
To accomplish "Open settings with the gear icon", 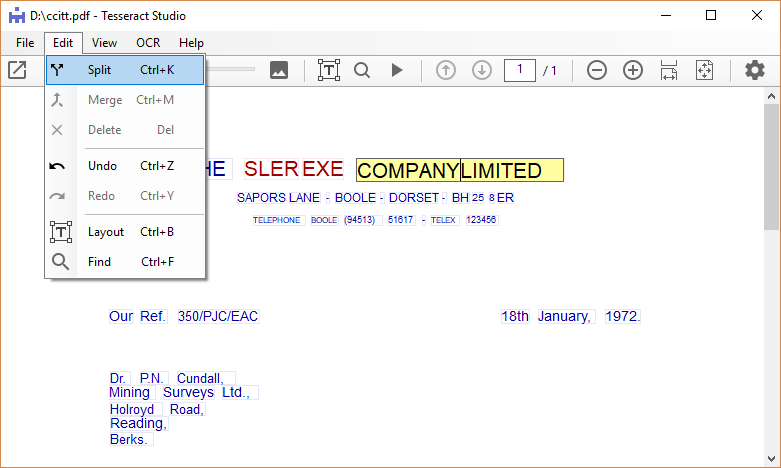I will (x=755, y=70).
